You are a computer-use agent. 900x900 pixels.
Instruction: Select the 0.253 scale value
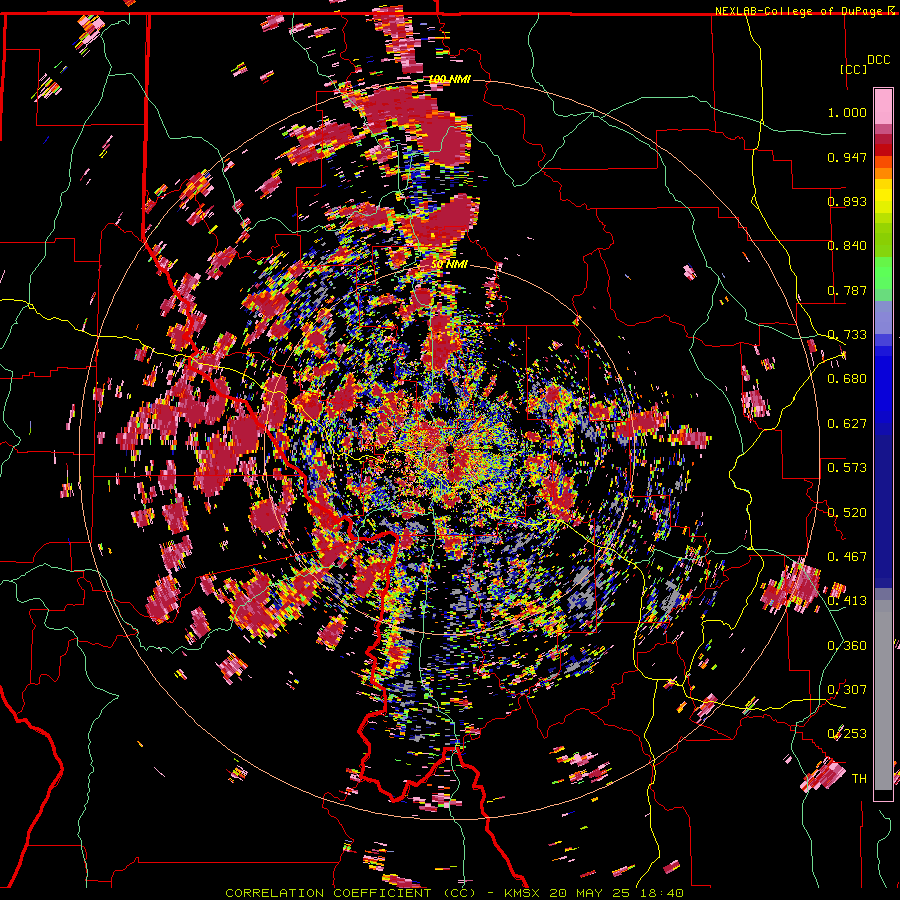point(847,734)
